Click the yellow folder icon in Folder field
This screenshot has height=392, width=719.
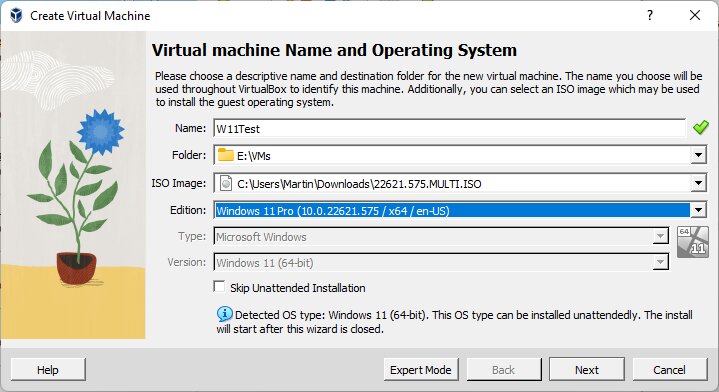(225, 155)
